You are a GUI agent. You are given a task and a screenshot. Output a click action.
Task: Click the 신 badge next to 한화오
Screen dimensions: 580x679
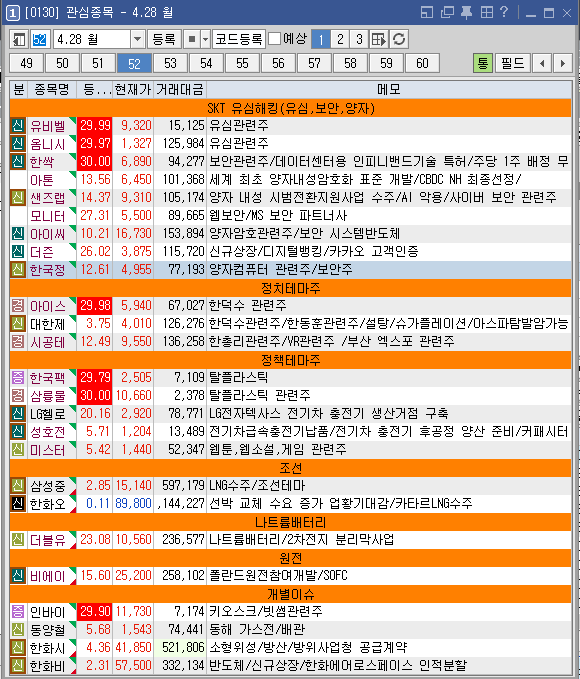point(18,503)
